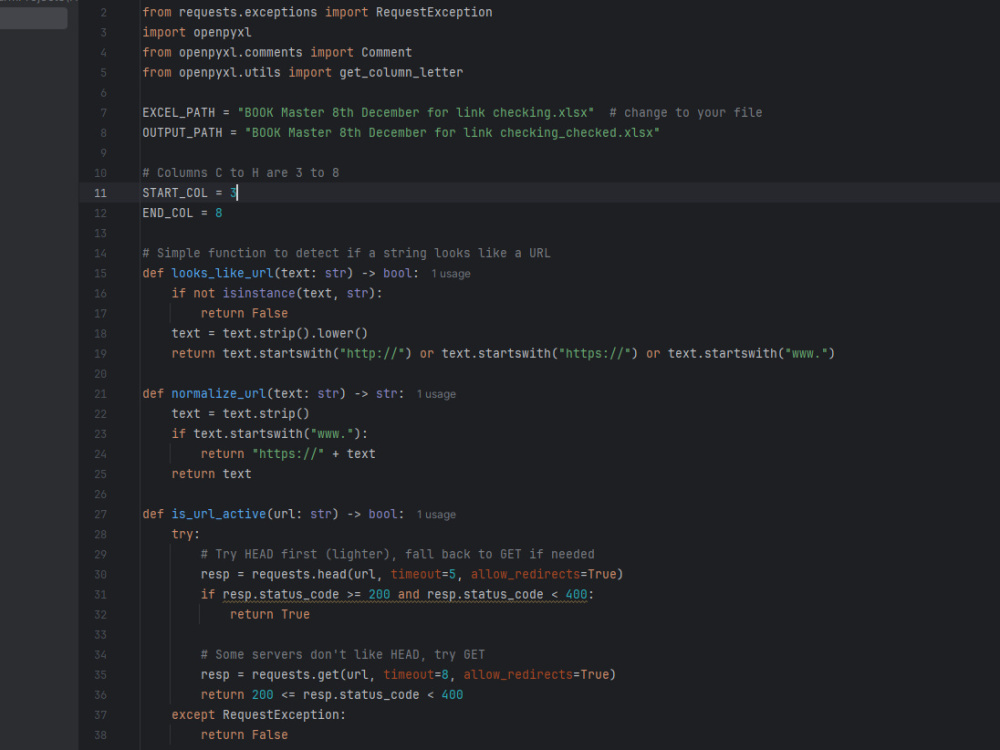Open the '1 usage' hint beside is_url_active
The image size is (1000, 750).
pos(436,515)
